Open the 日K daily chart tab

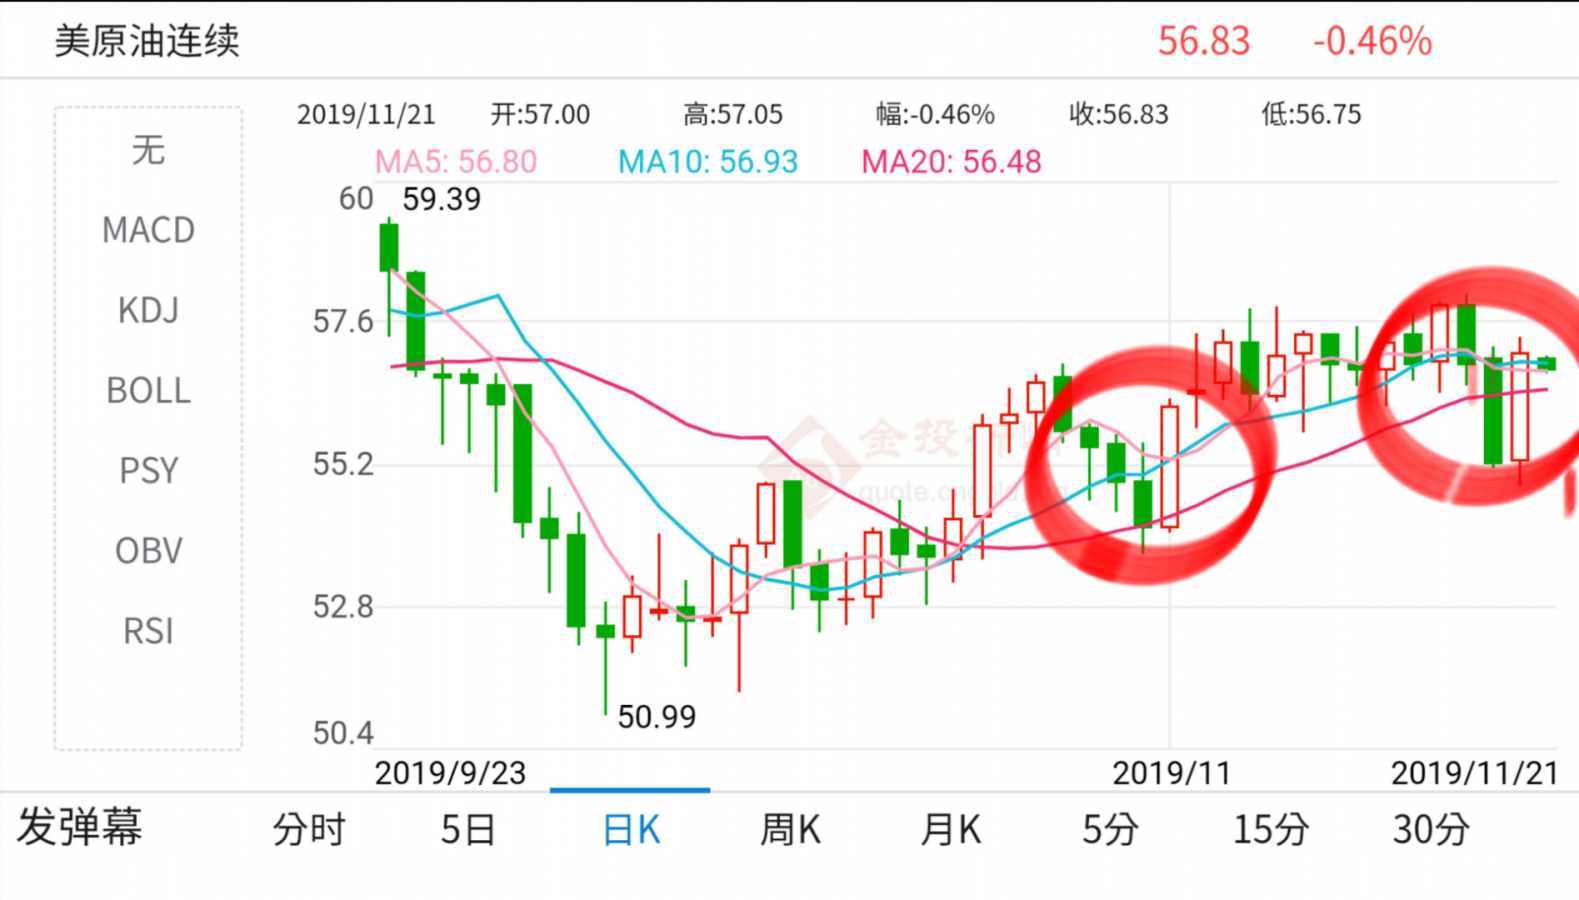(630, 829)
